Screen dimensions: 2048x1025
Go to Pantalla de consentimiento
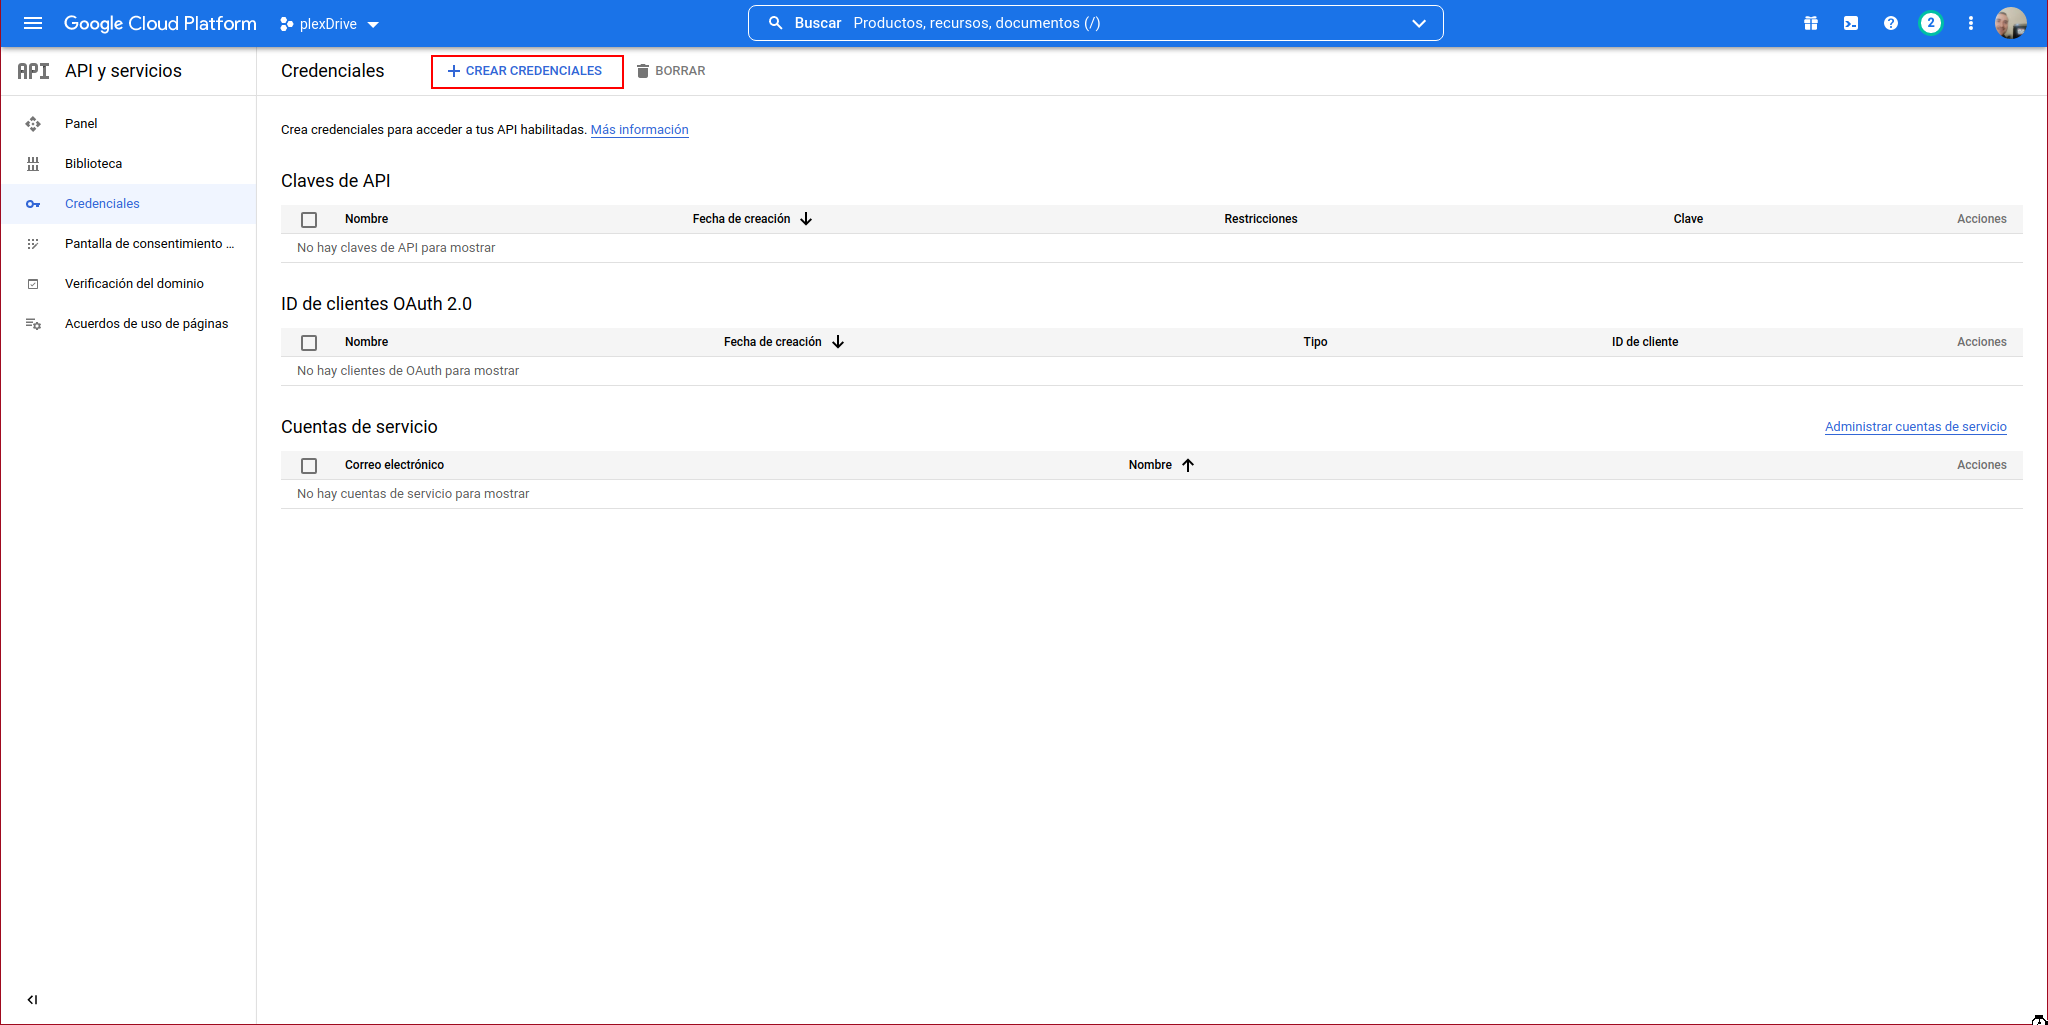(148, 244)
